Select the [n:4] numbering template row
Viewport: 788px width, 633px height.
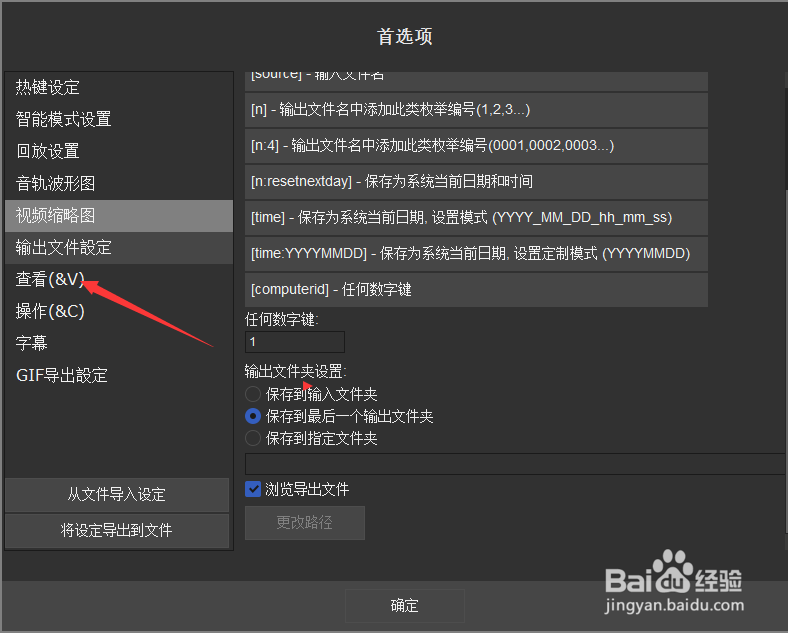pyautogui.click(x=476, y=146)
